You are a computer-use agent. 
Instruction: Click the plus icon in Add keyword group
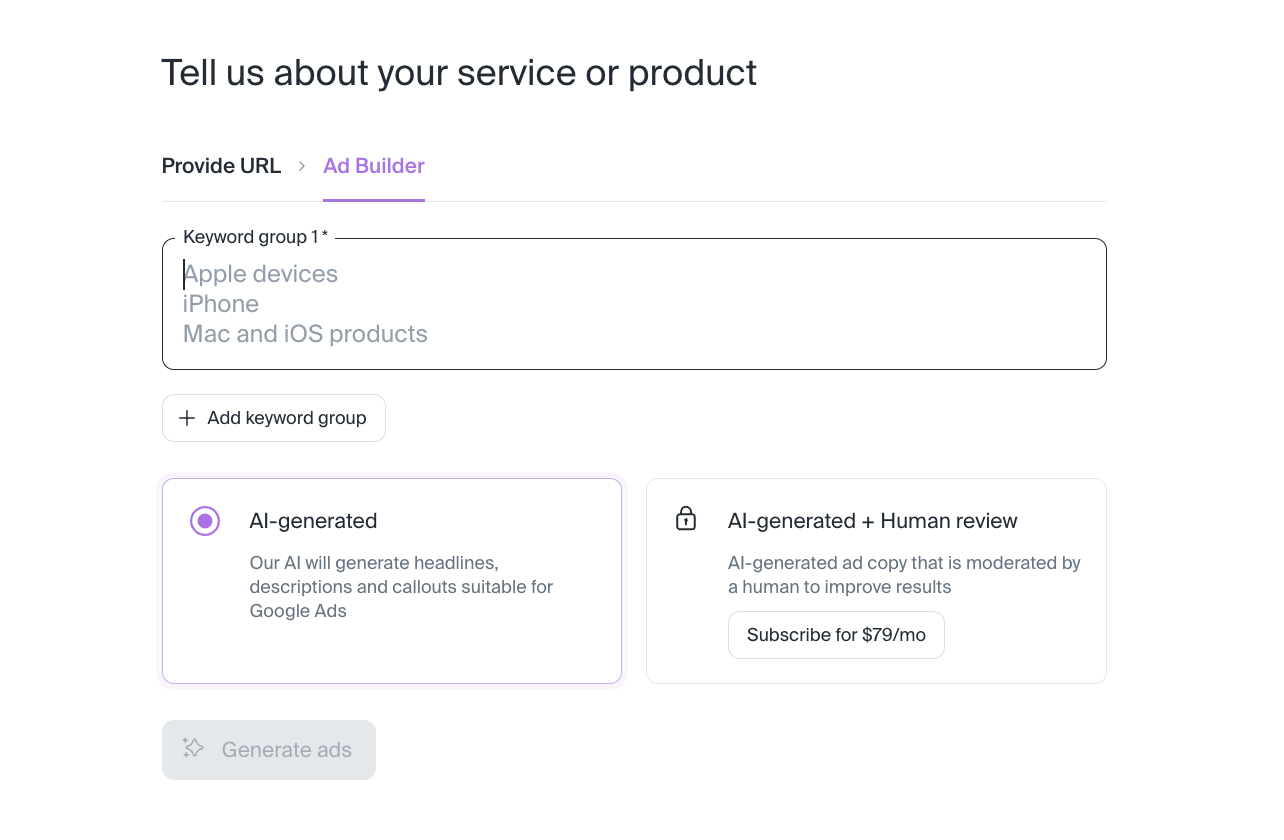(187, 418)
